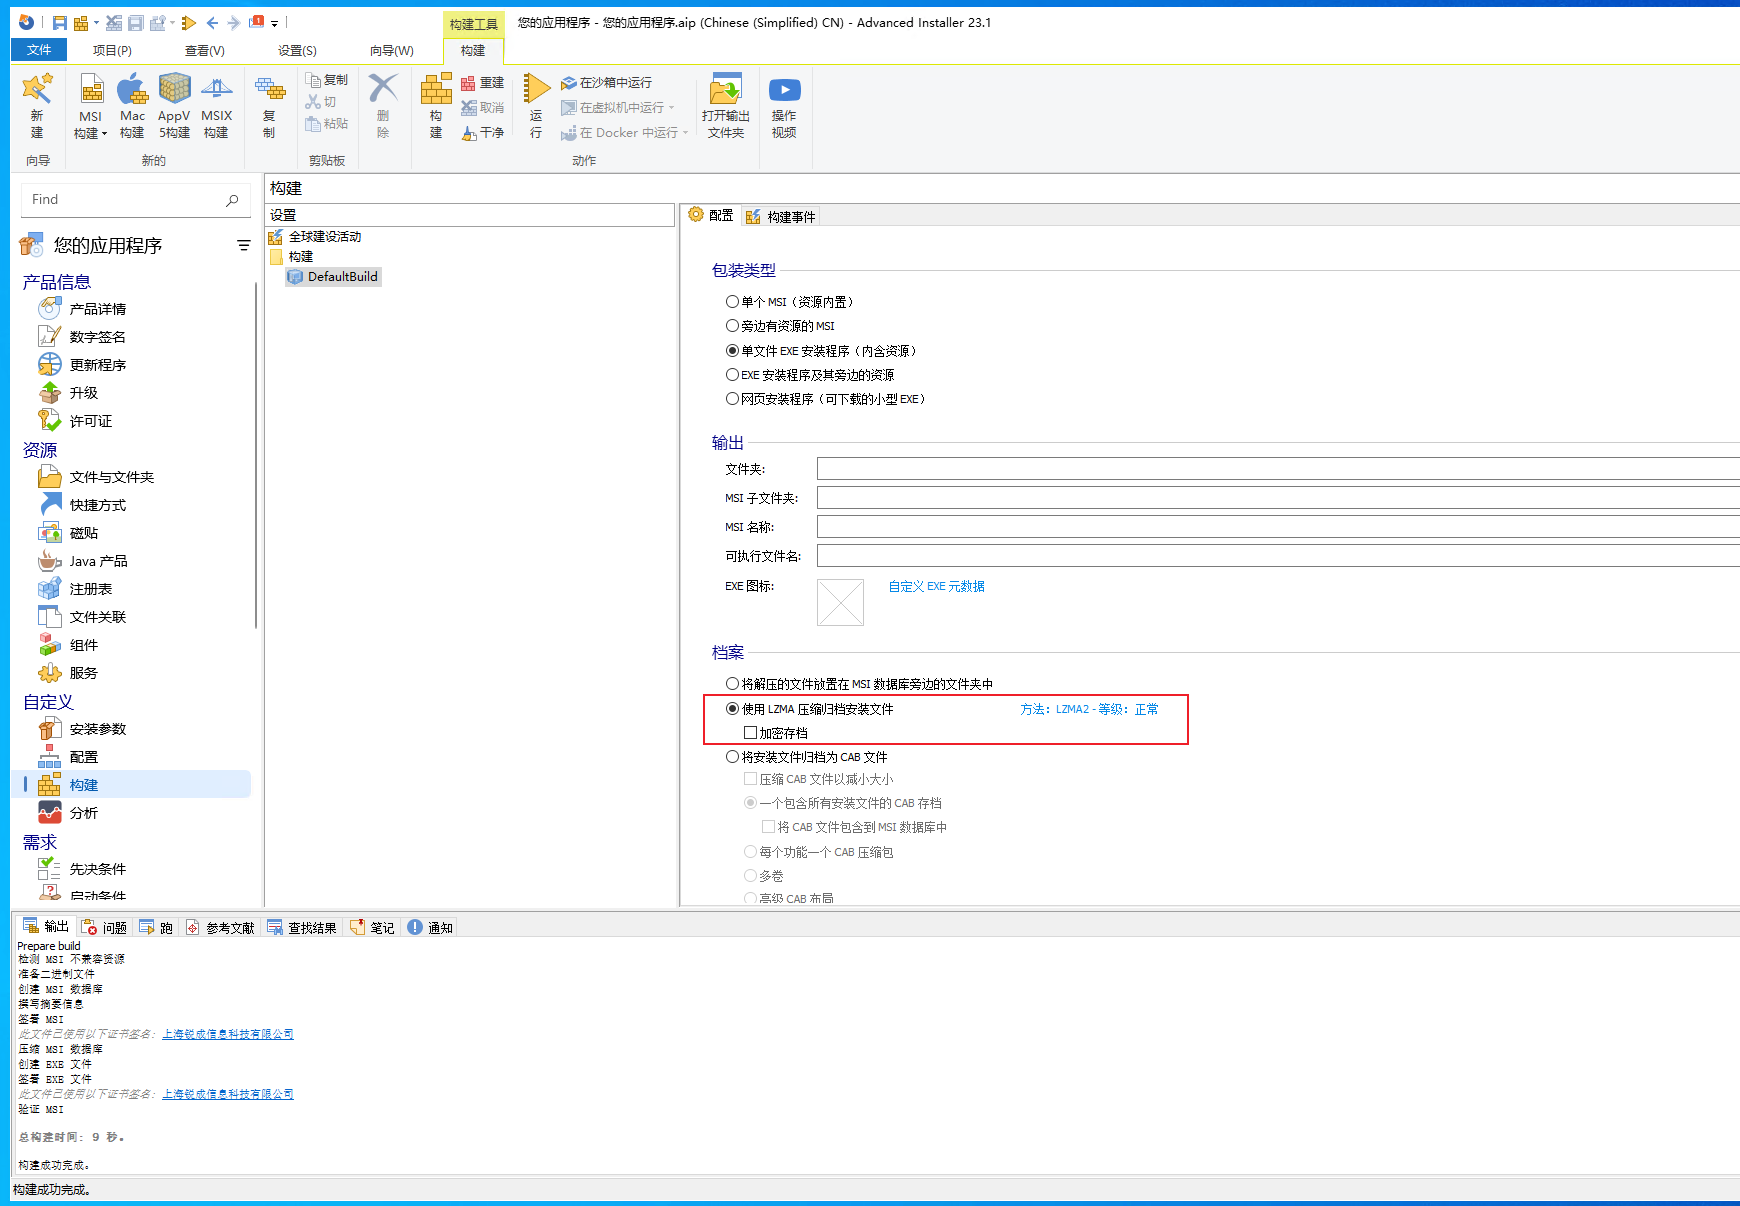Expand the 在虚拟机中运行 dropdown
Image resolution: width=1740 pixels, height=1206 pixels.
pos(672,107)
